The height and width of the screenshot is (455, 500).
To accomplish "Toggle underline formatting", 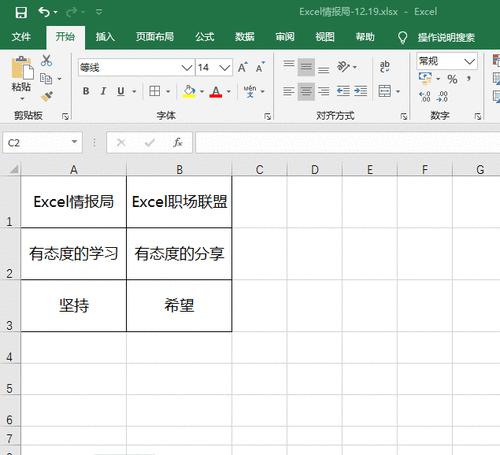I will [121, 91].
